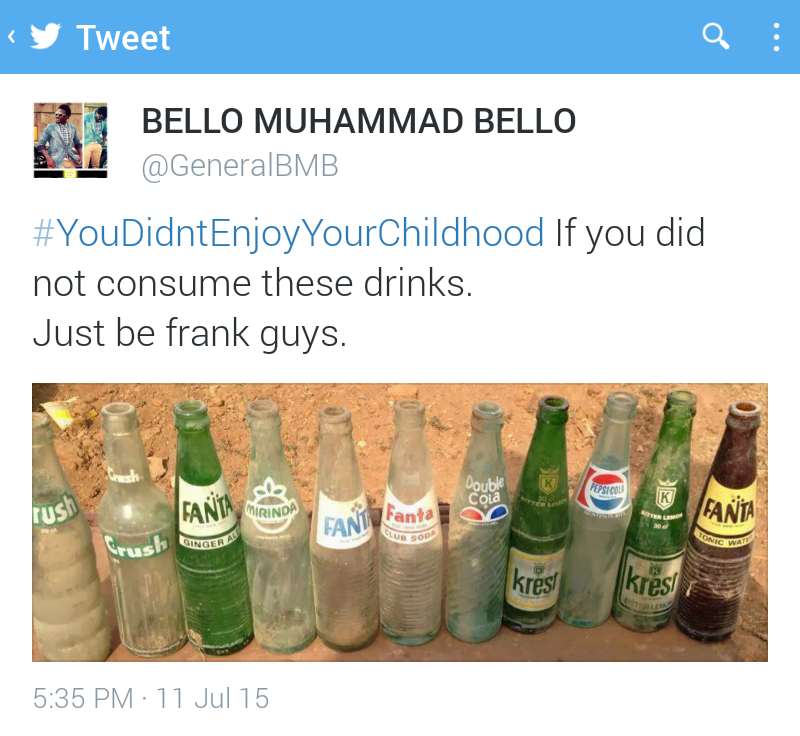800x736 pixels.
Task: Click the Twitter bird logo
Action: (45, 36)
